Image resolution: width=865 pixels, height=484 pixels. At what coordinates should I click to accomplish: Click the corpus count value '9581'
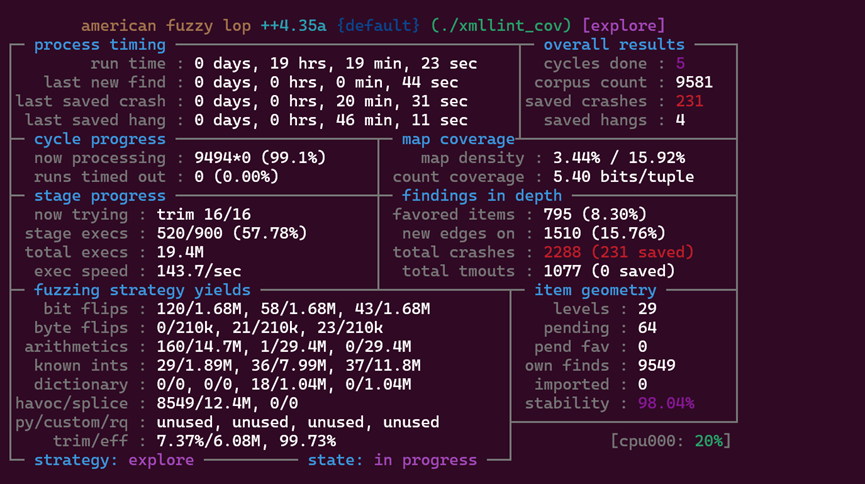coord(694,82)
